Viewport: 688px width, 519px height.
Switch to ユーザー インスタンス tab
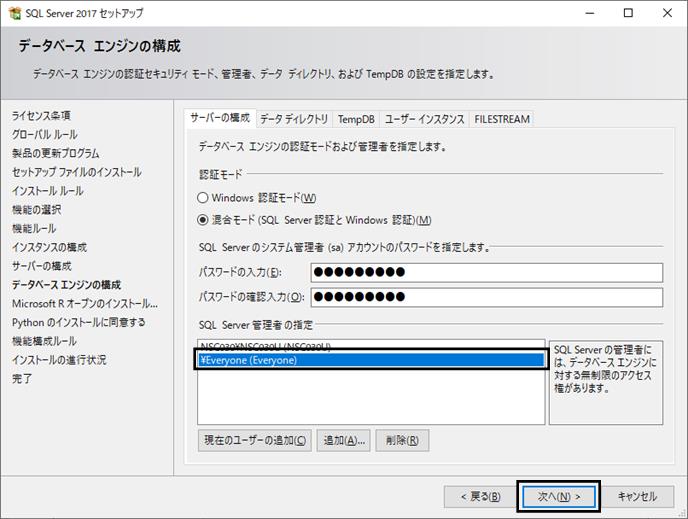click(424, 119)
